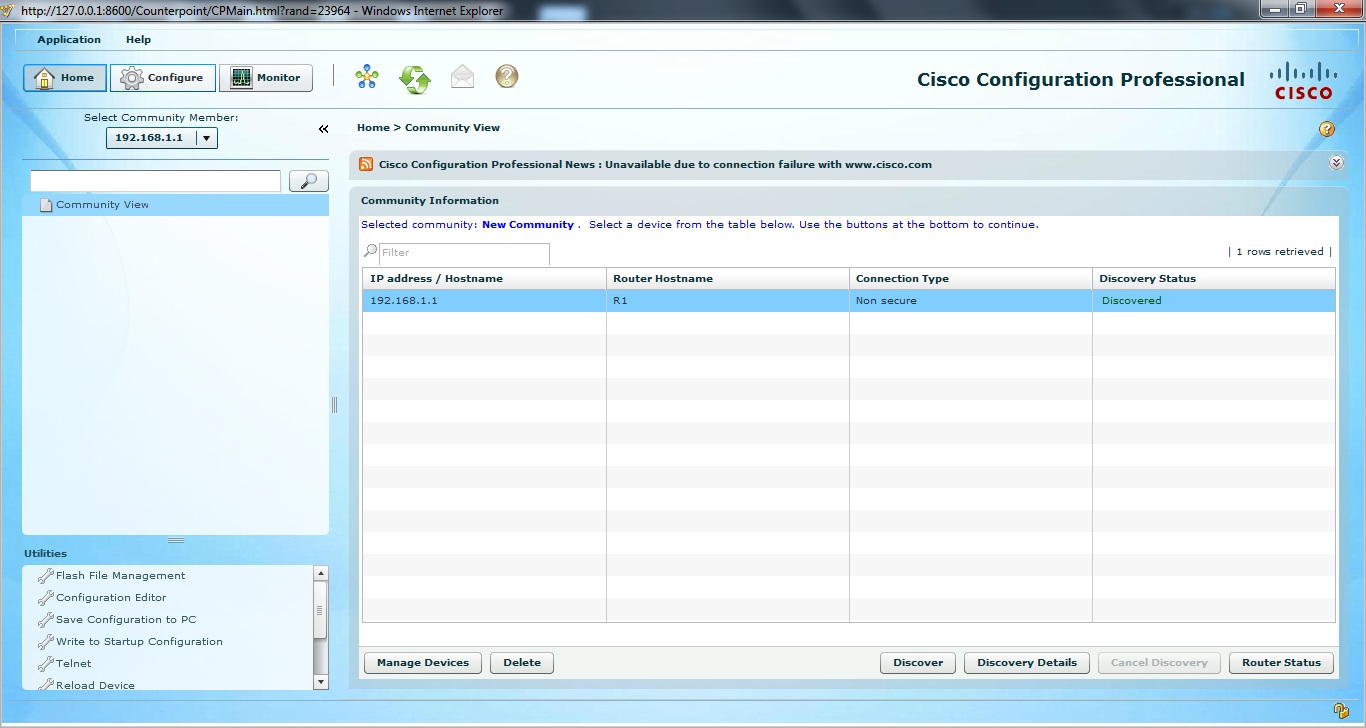1366x728 pixels.
Task: Open the Manage Community icon
Action: click(x=367, y=77)
